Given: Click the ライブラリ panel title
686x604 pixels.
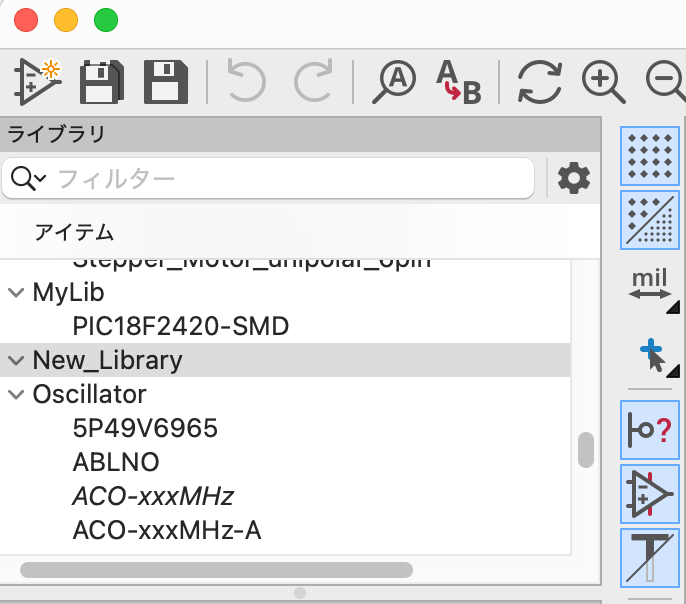Looking at the screenshot, I should pyautogui.click(x=56, y=134).
